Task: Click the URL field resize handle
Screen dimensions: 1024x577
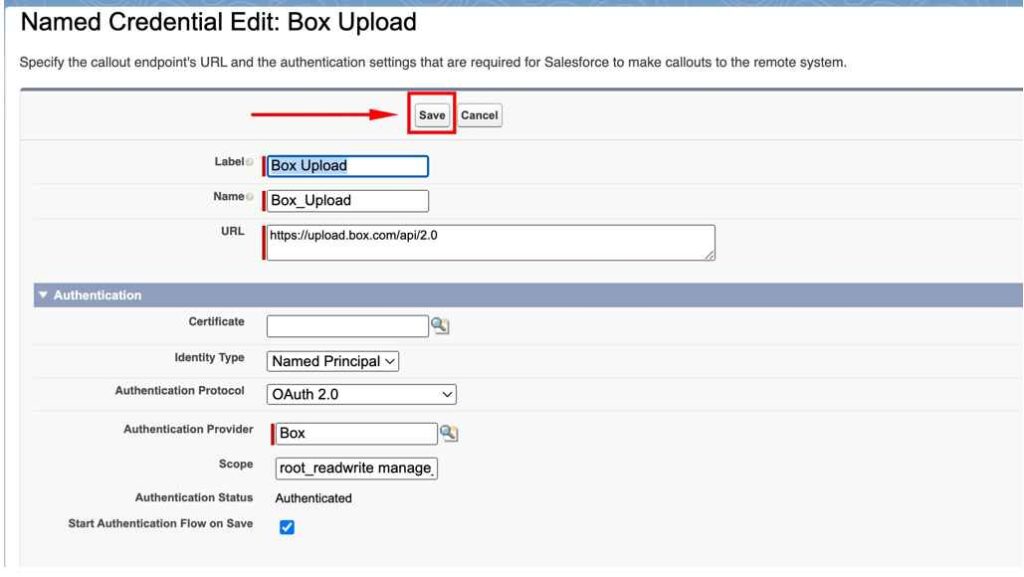Action: pyautogui.click(x=709, y=256)
